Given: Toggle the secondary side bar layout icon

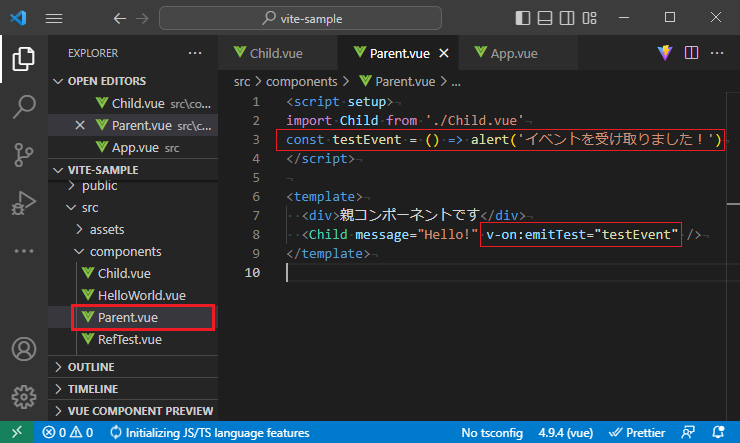Looking at the screenshot, I should coord(567,18).
